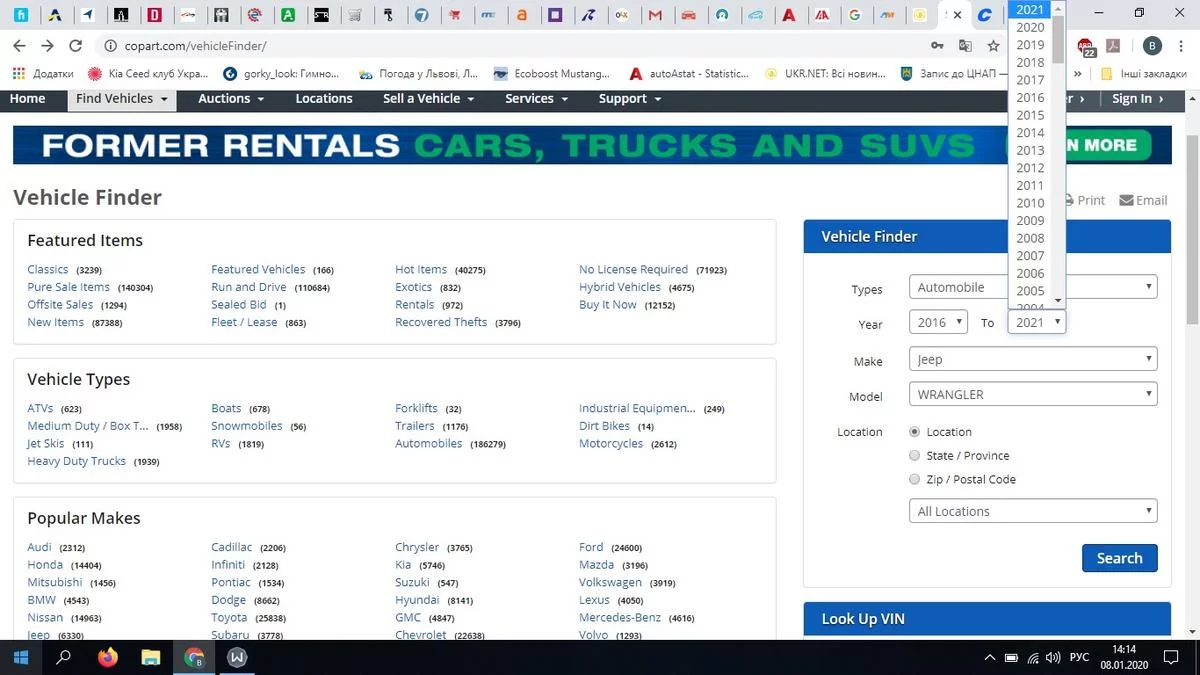This screenshot has width=1200, height=675.
Task: Select the Location radio button
Action: (x=914, y=432)
